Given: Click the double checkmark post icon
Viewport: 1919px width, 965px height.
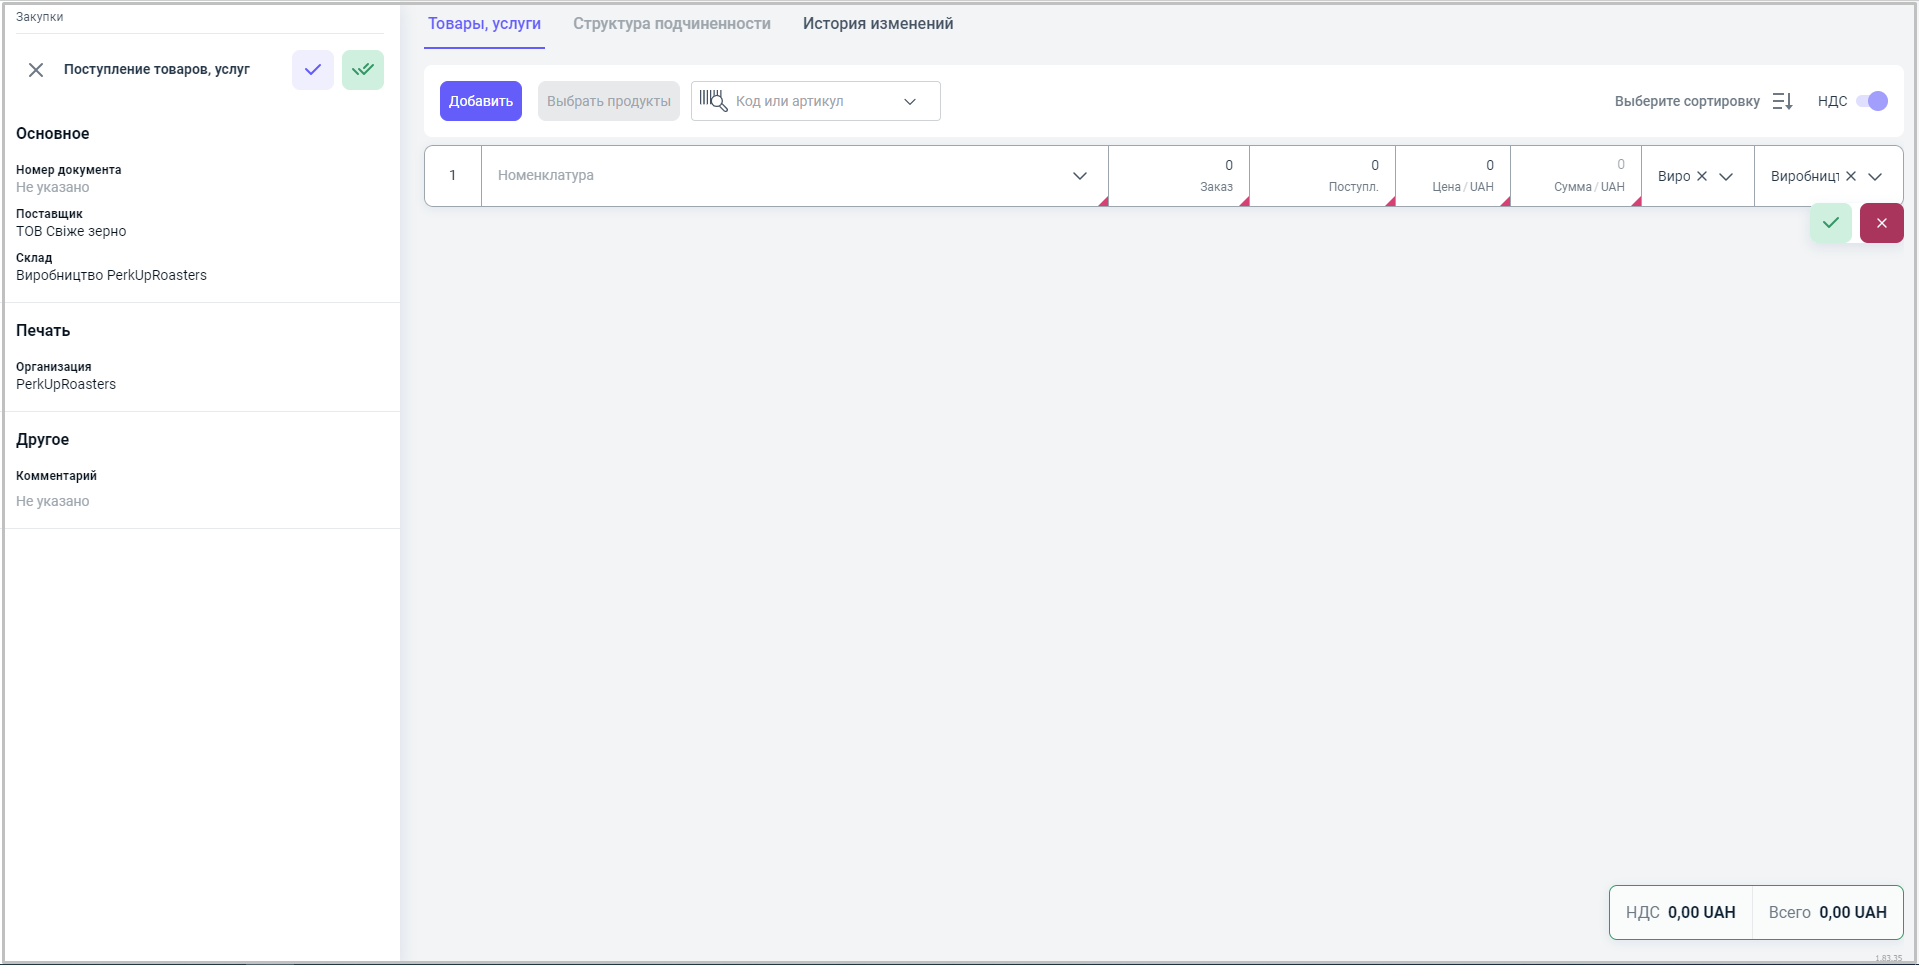Looking at the screenshot, I should 363,70.
